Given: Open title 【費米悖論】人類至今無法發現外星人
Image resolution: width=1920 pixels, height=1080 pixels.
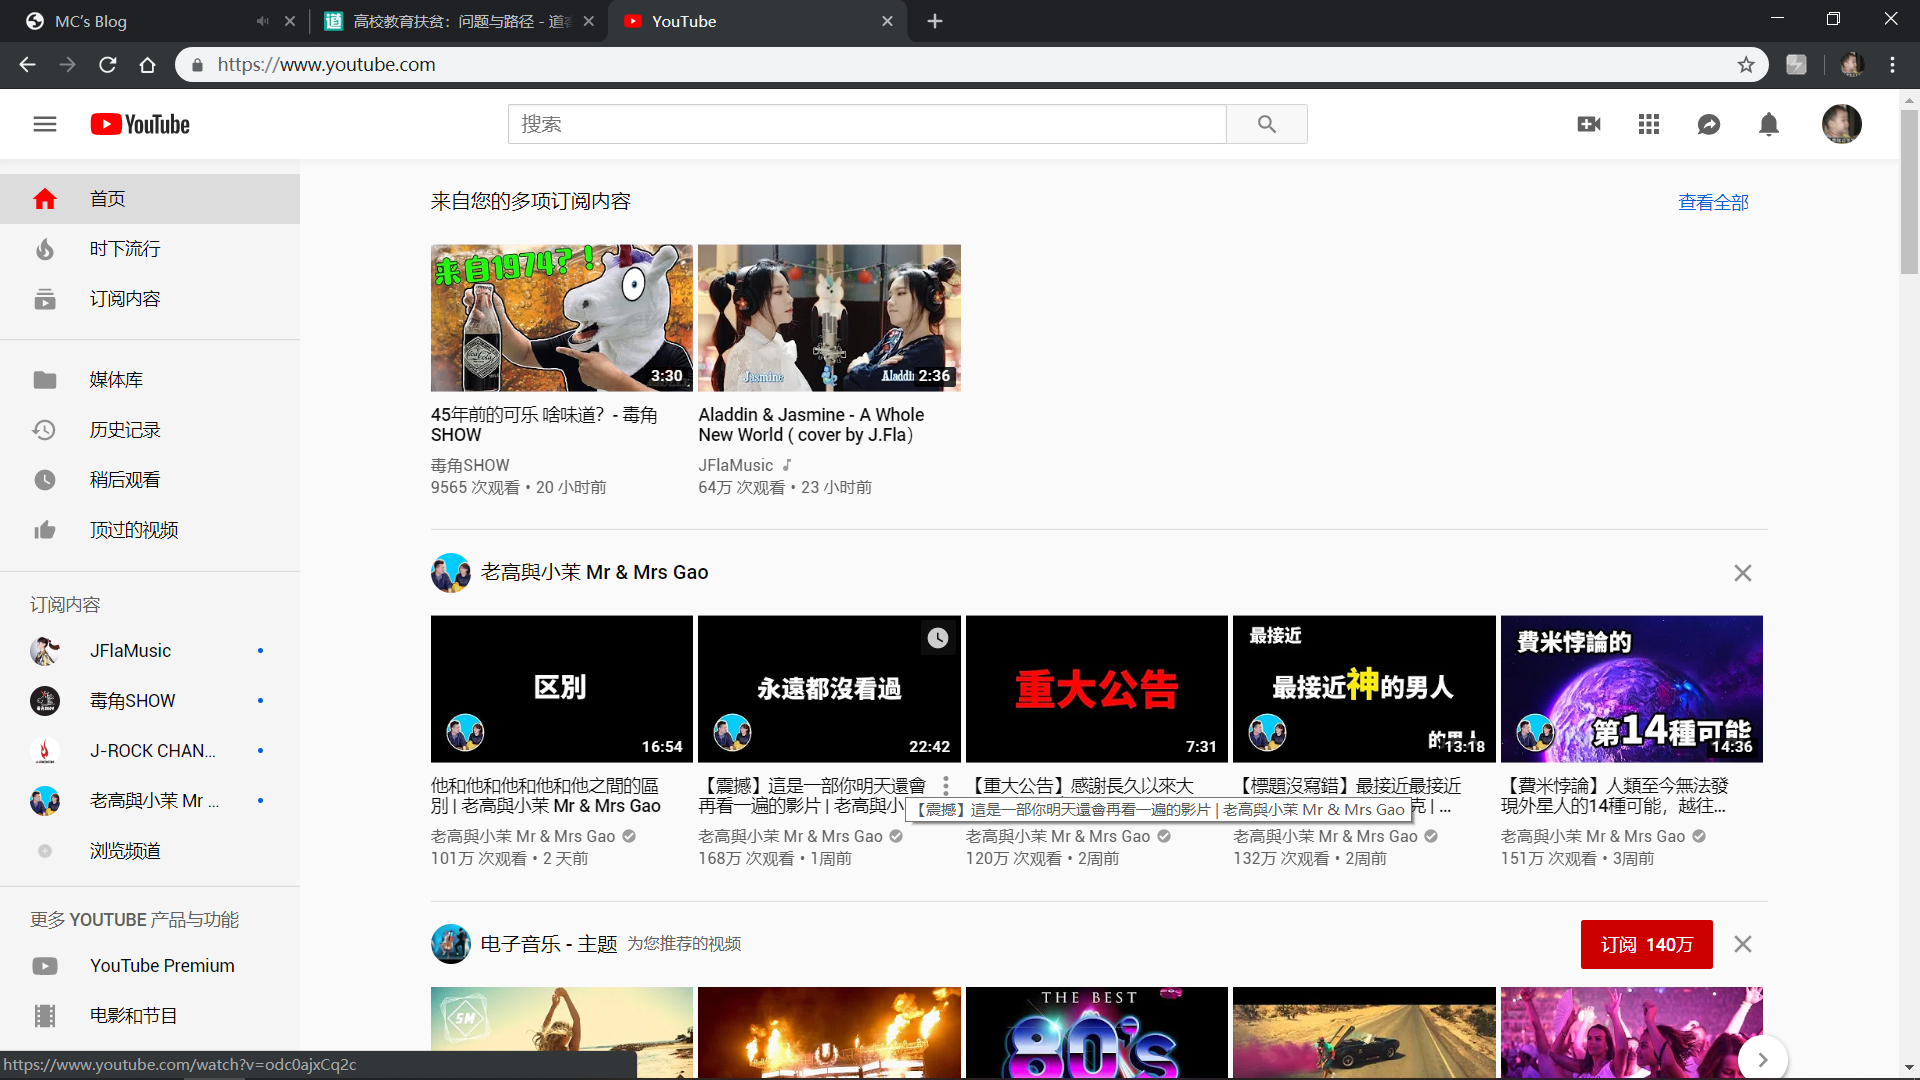Looking at the screenshot, I should (1614, 796).
